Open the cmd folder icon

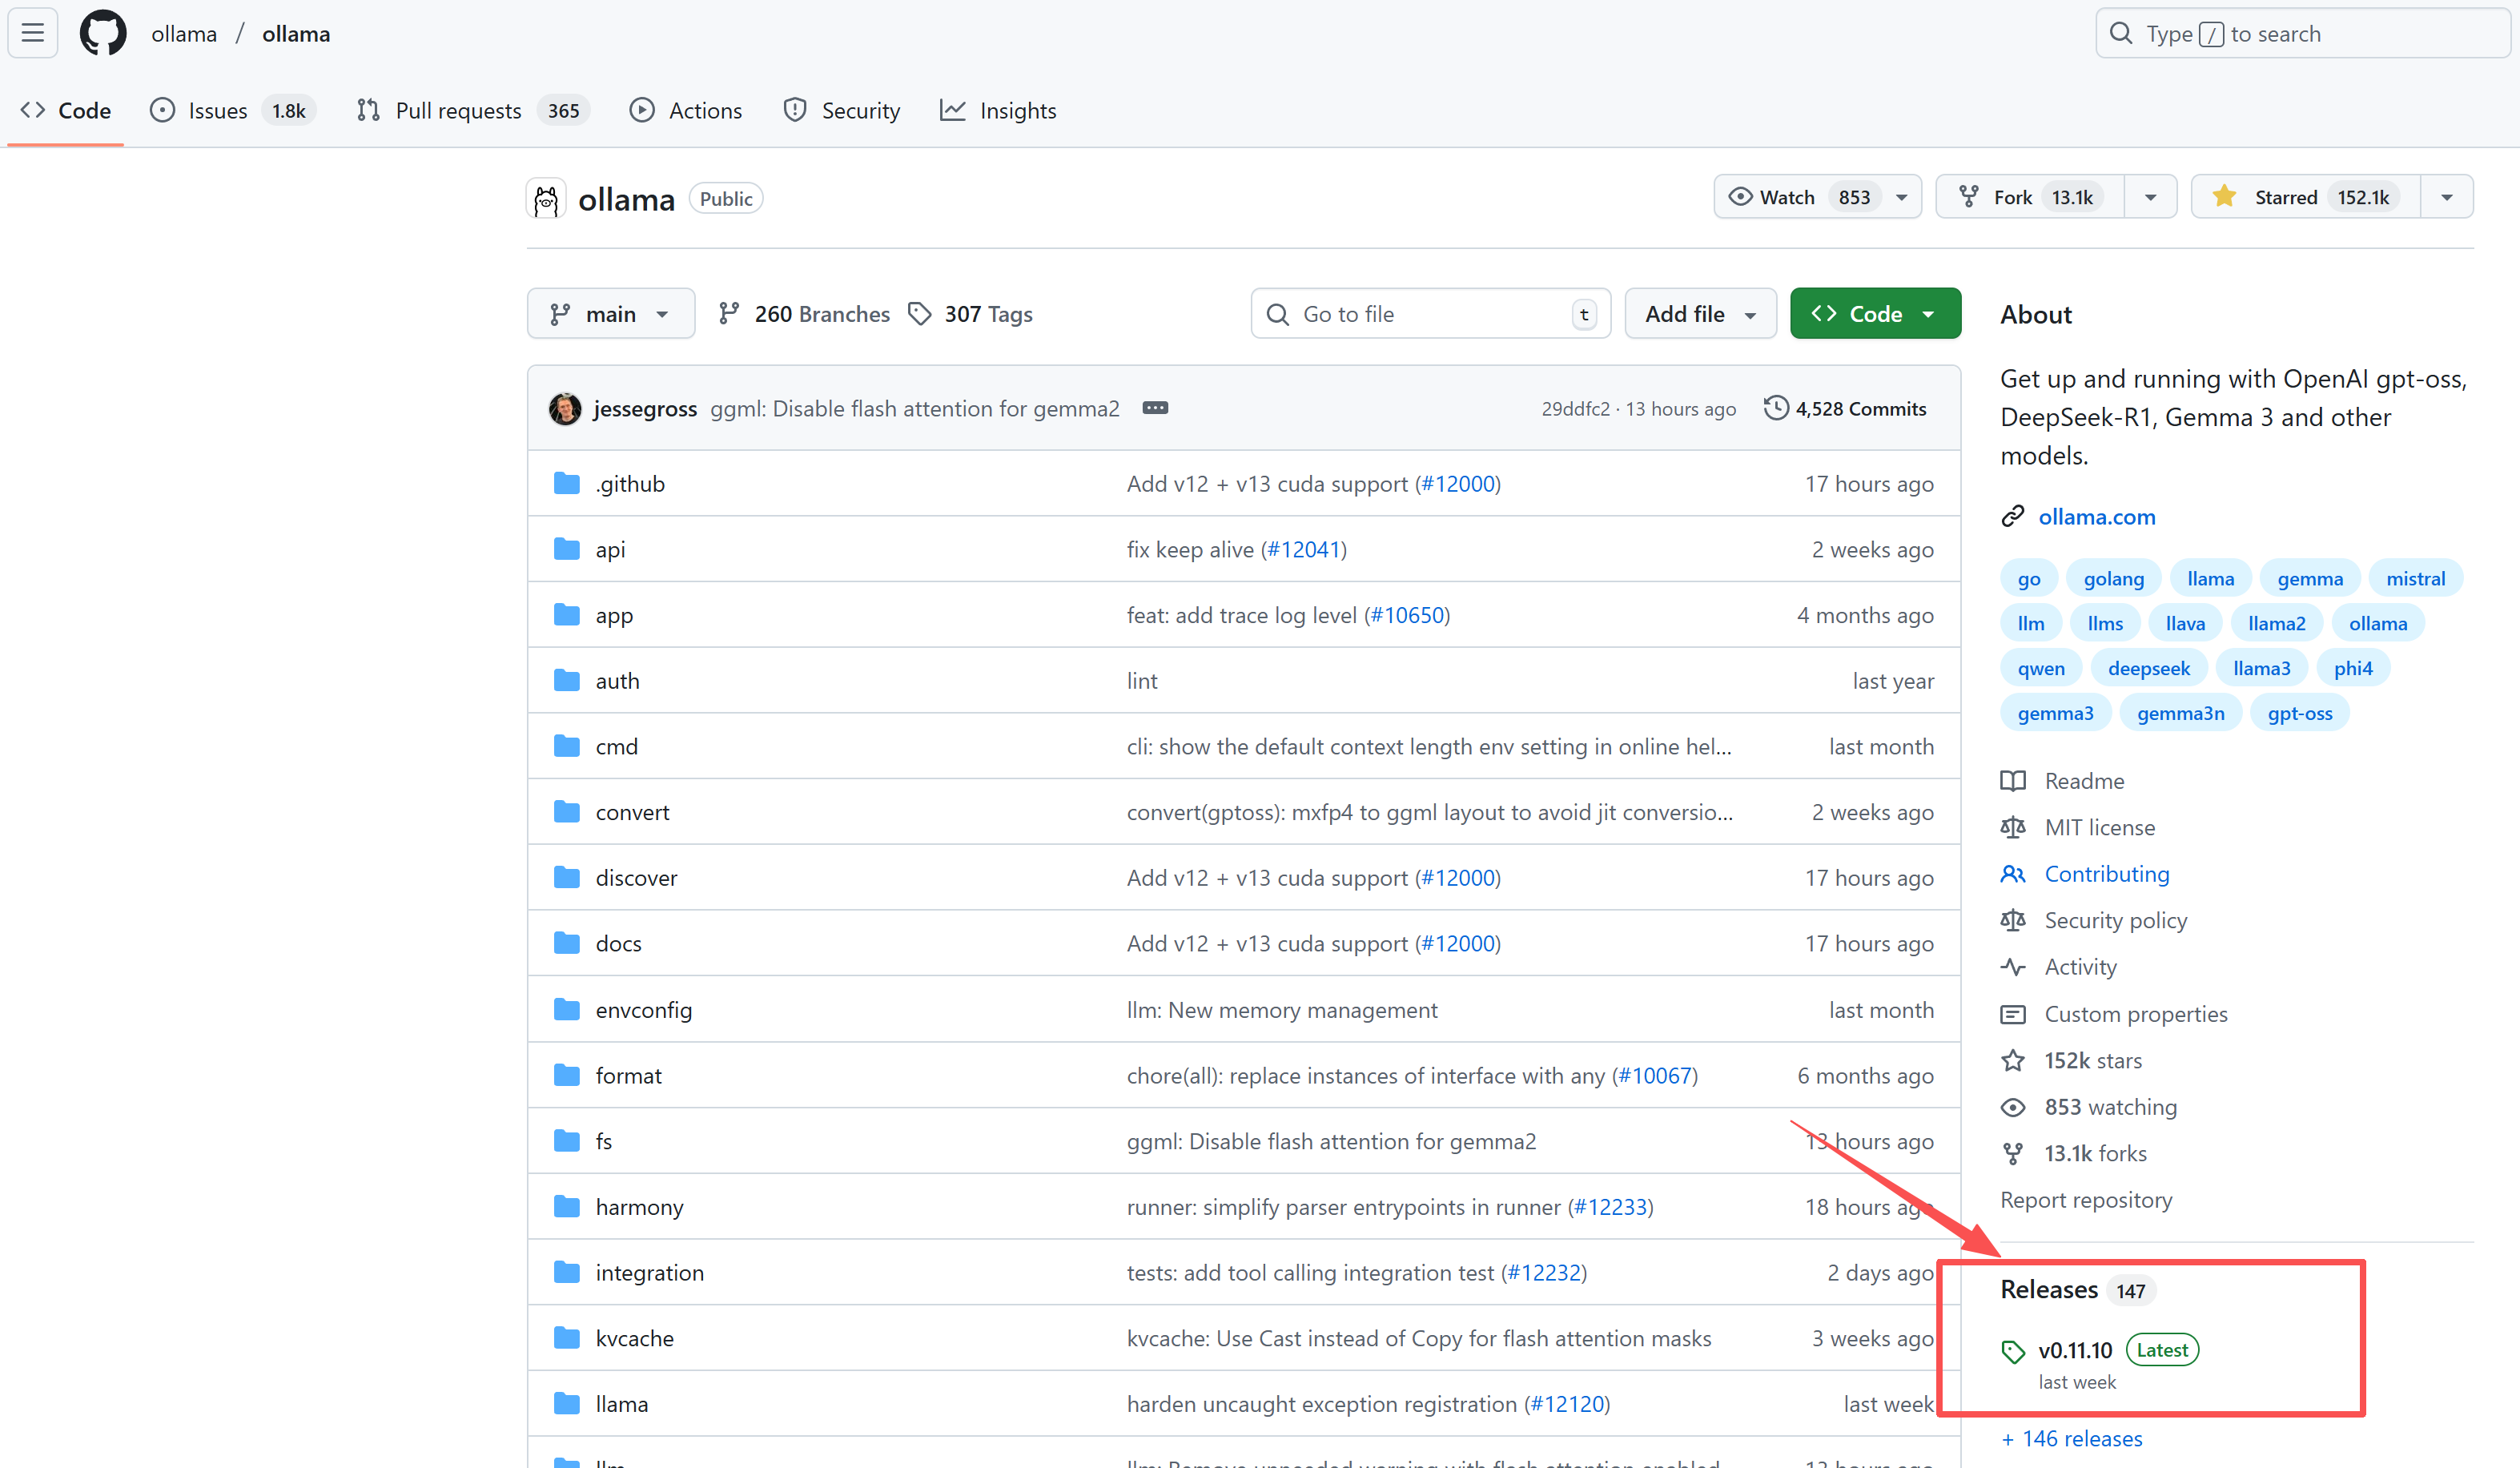(x=567, y=746)
